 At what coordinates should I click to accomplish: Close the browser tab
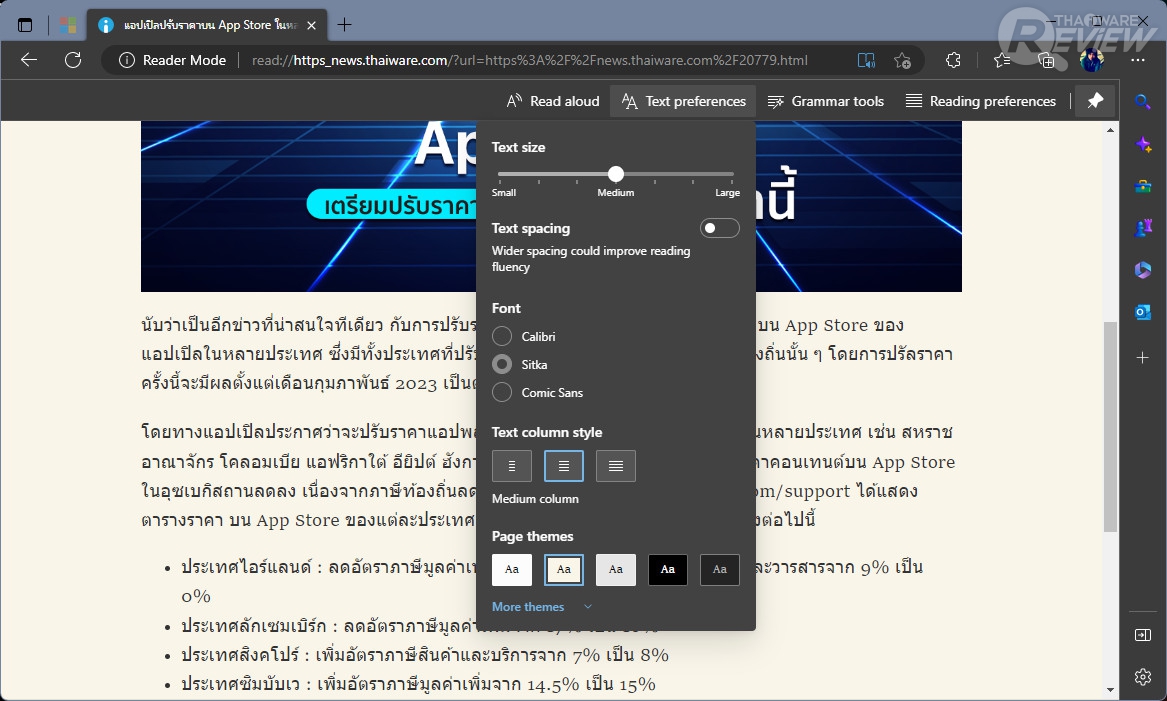coord(312,25)
